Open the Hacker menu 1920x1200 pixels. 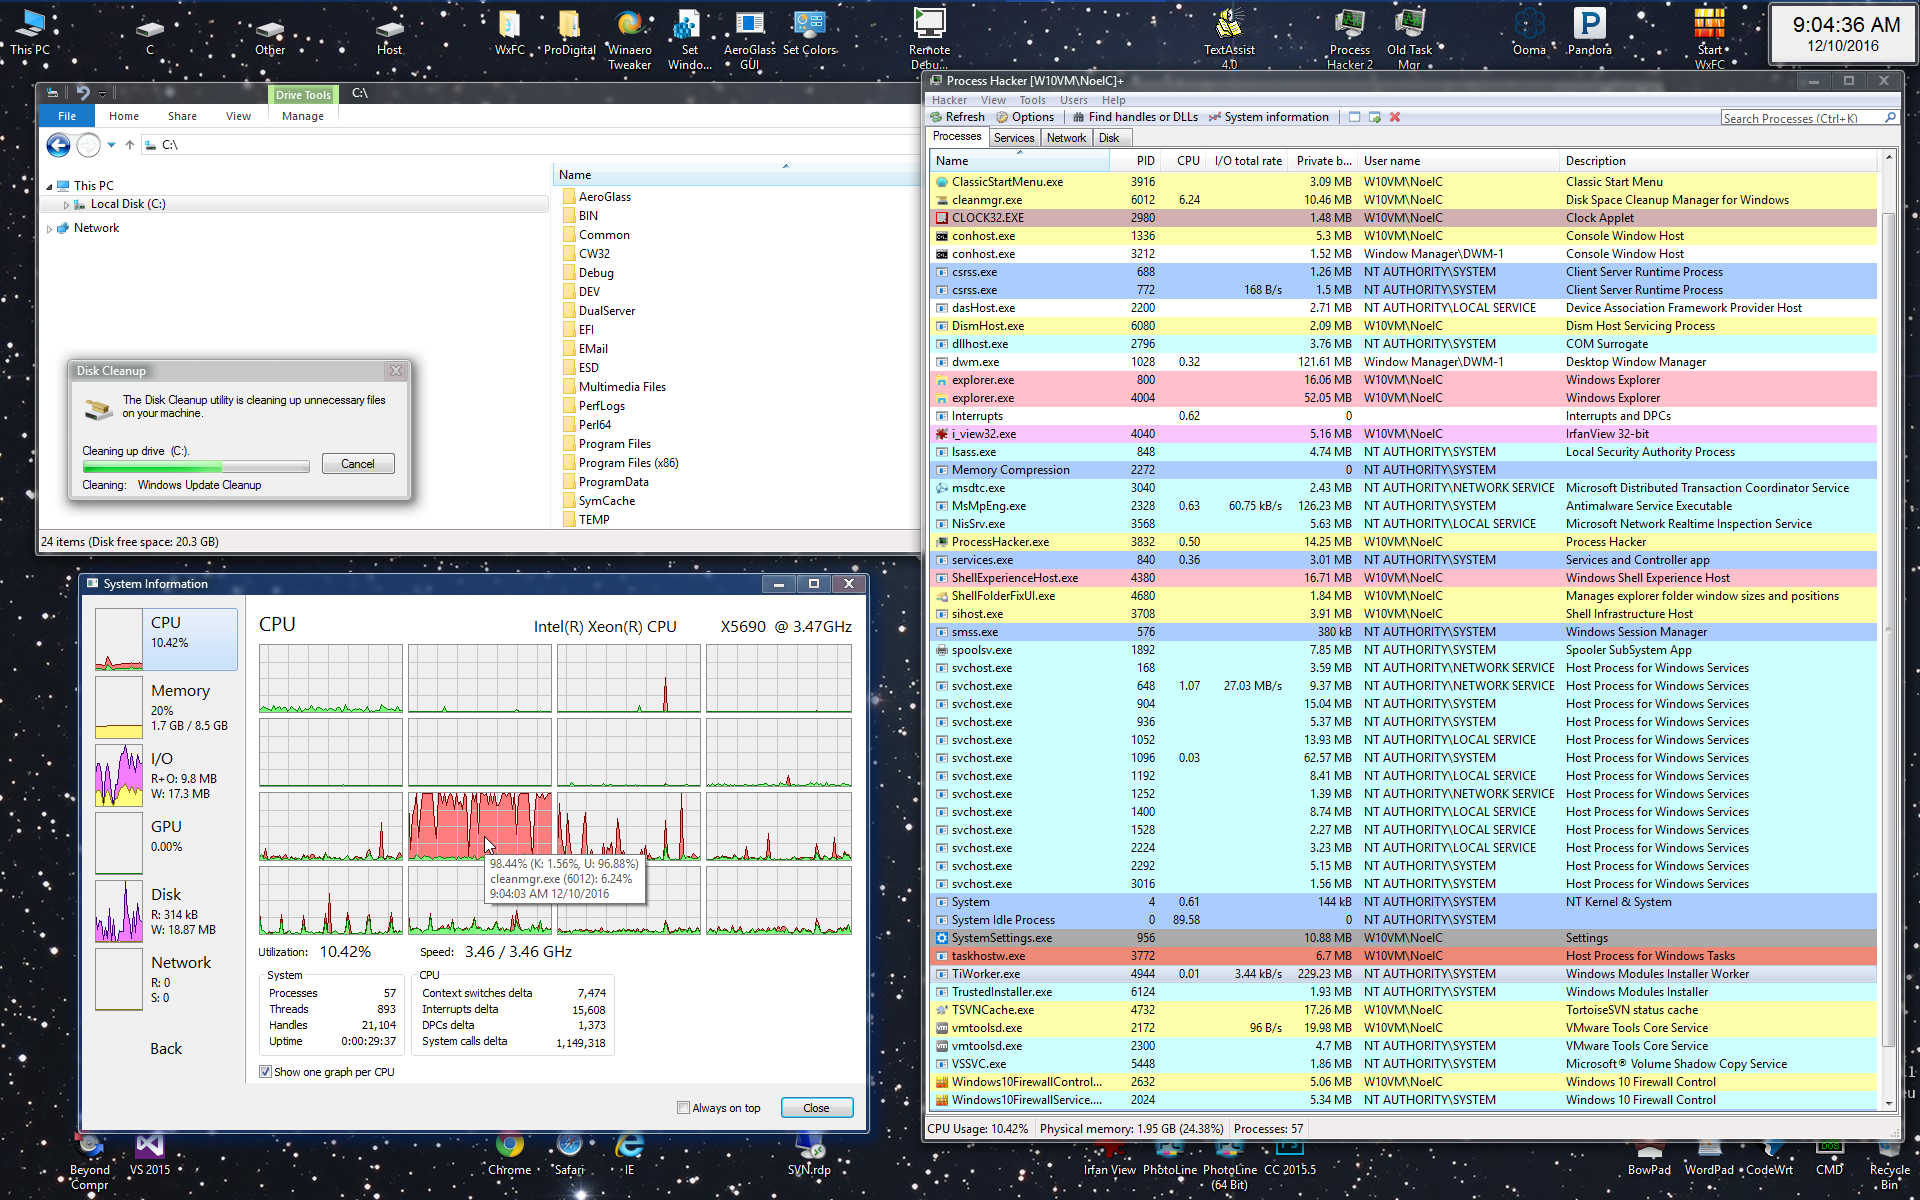click(x=949, y=100)
